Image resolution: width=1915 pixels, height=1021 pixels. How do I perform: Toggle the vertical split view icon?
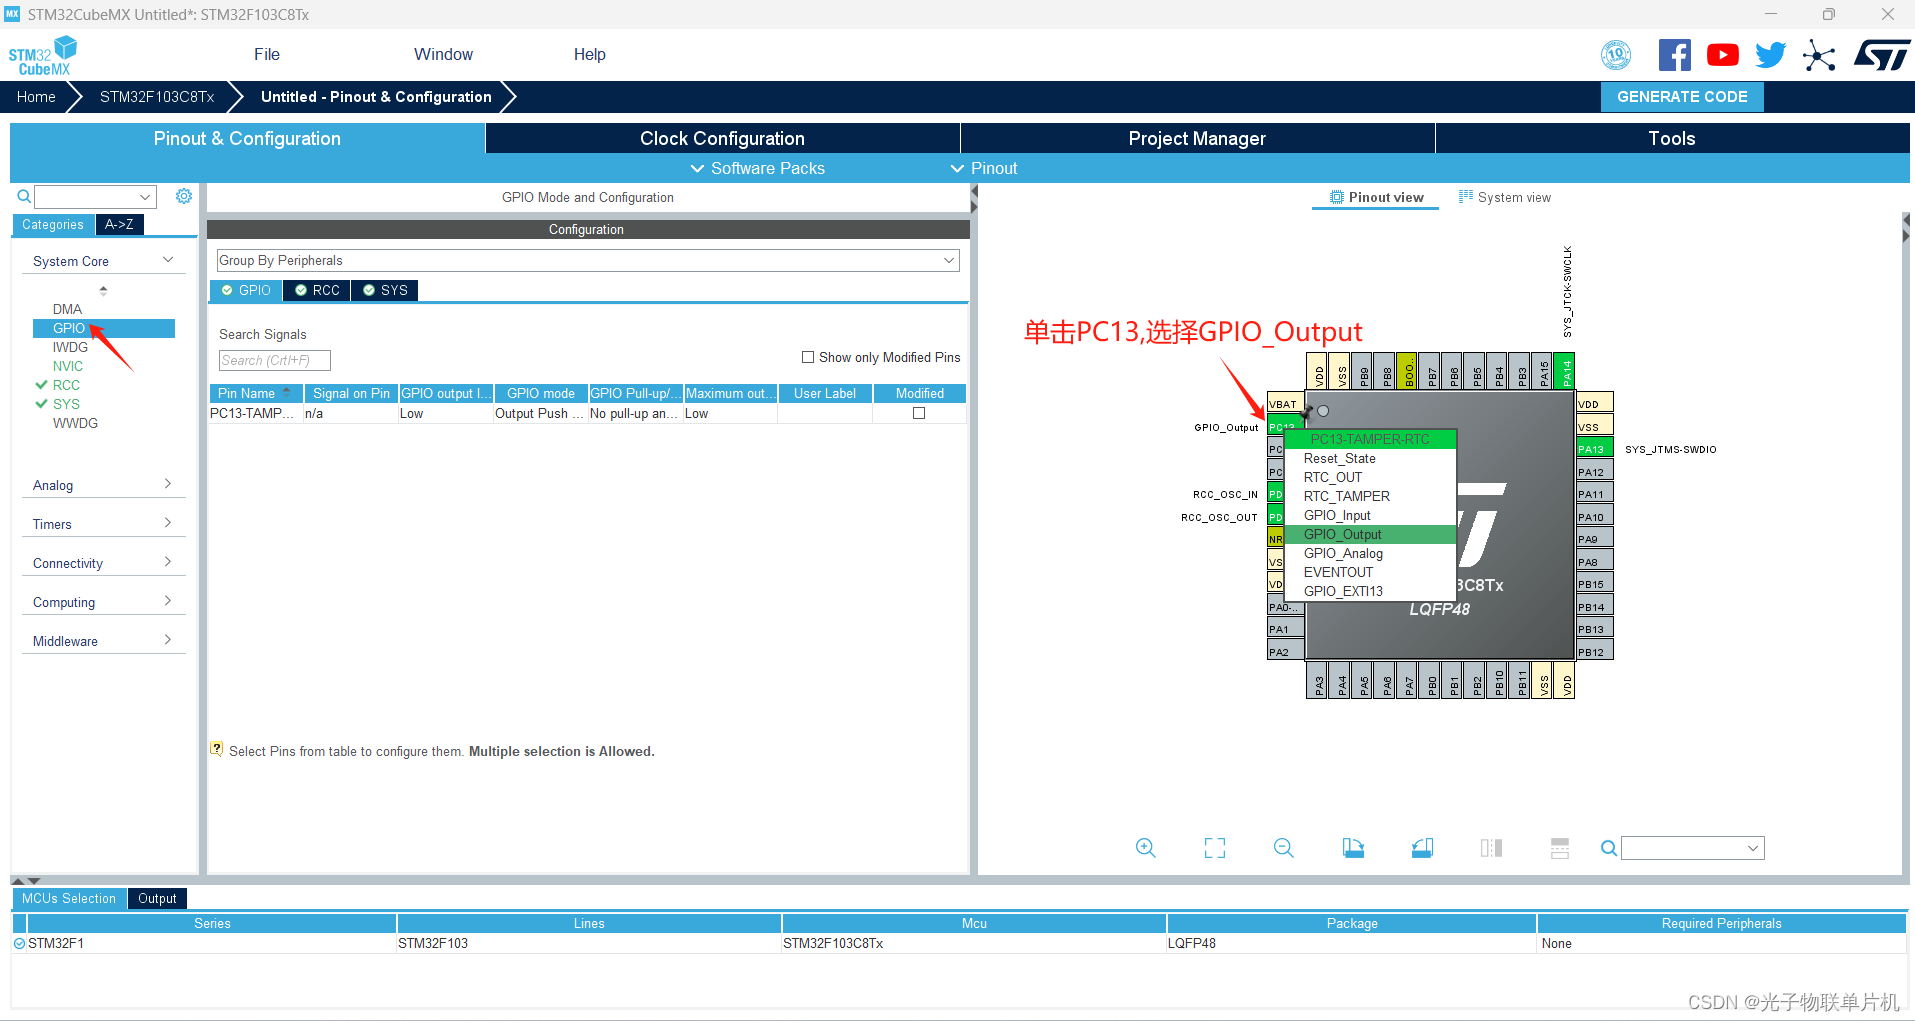point(1491,848)
